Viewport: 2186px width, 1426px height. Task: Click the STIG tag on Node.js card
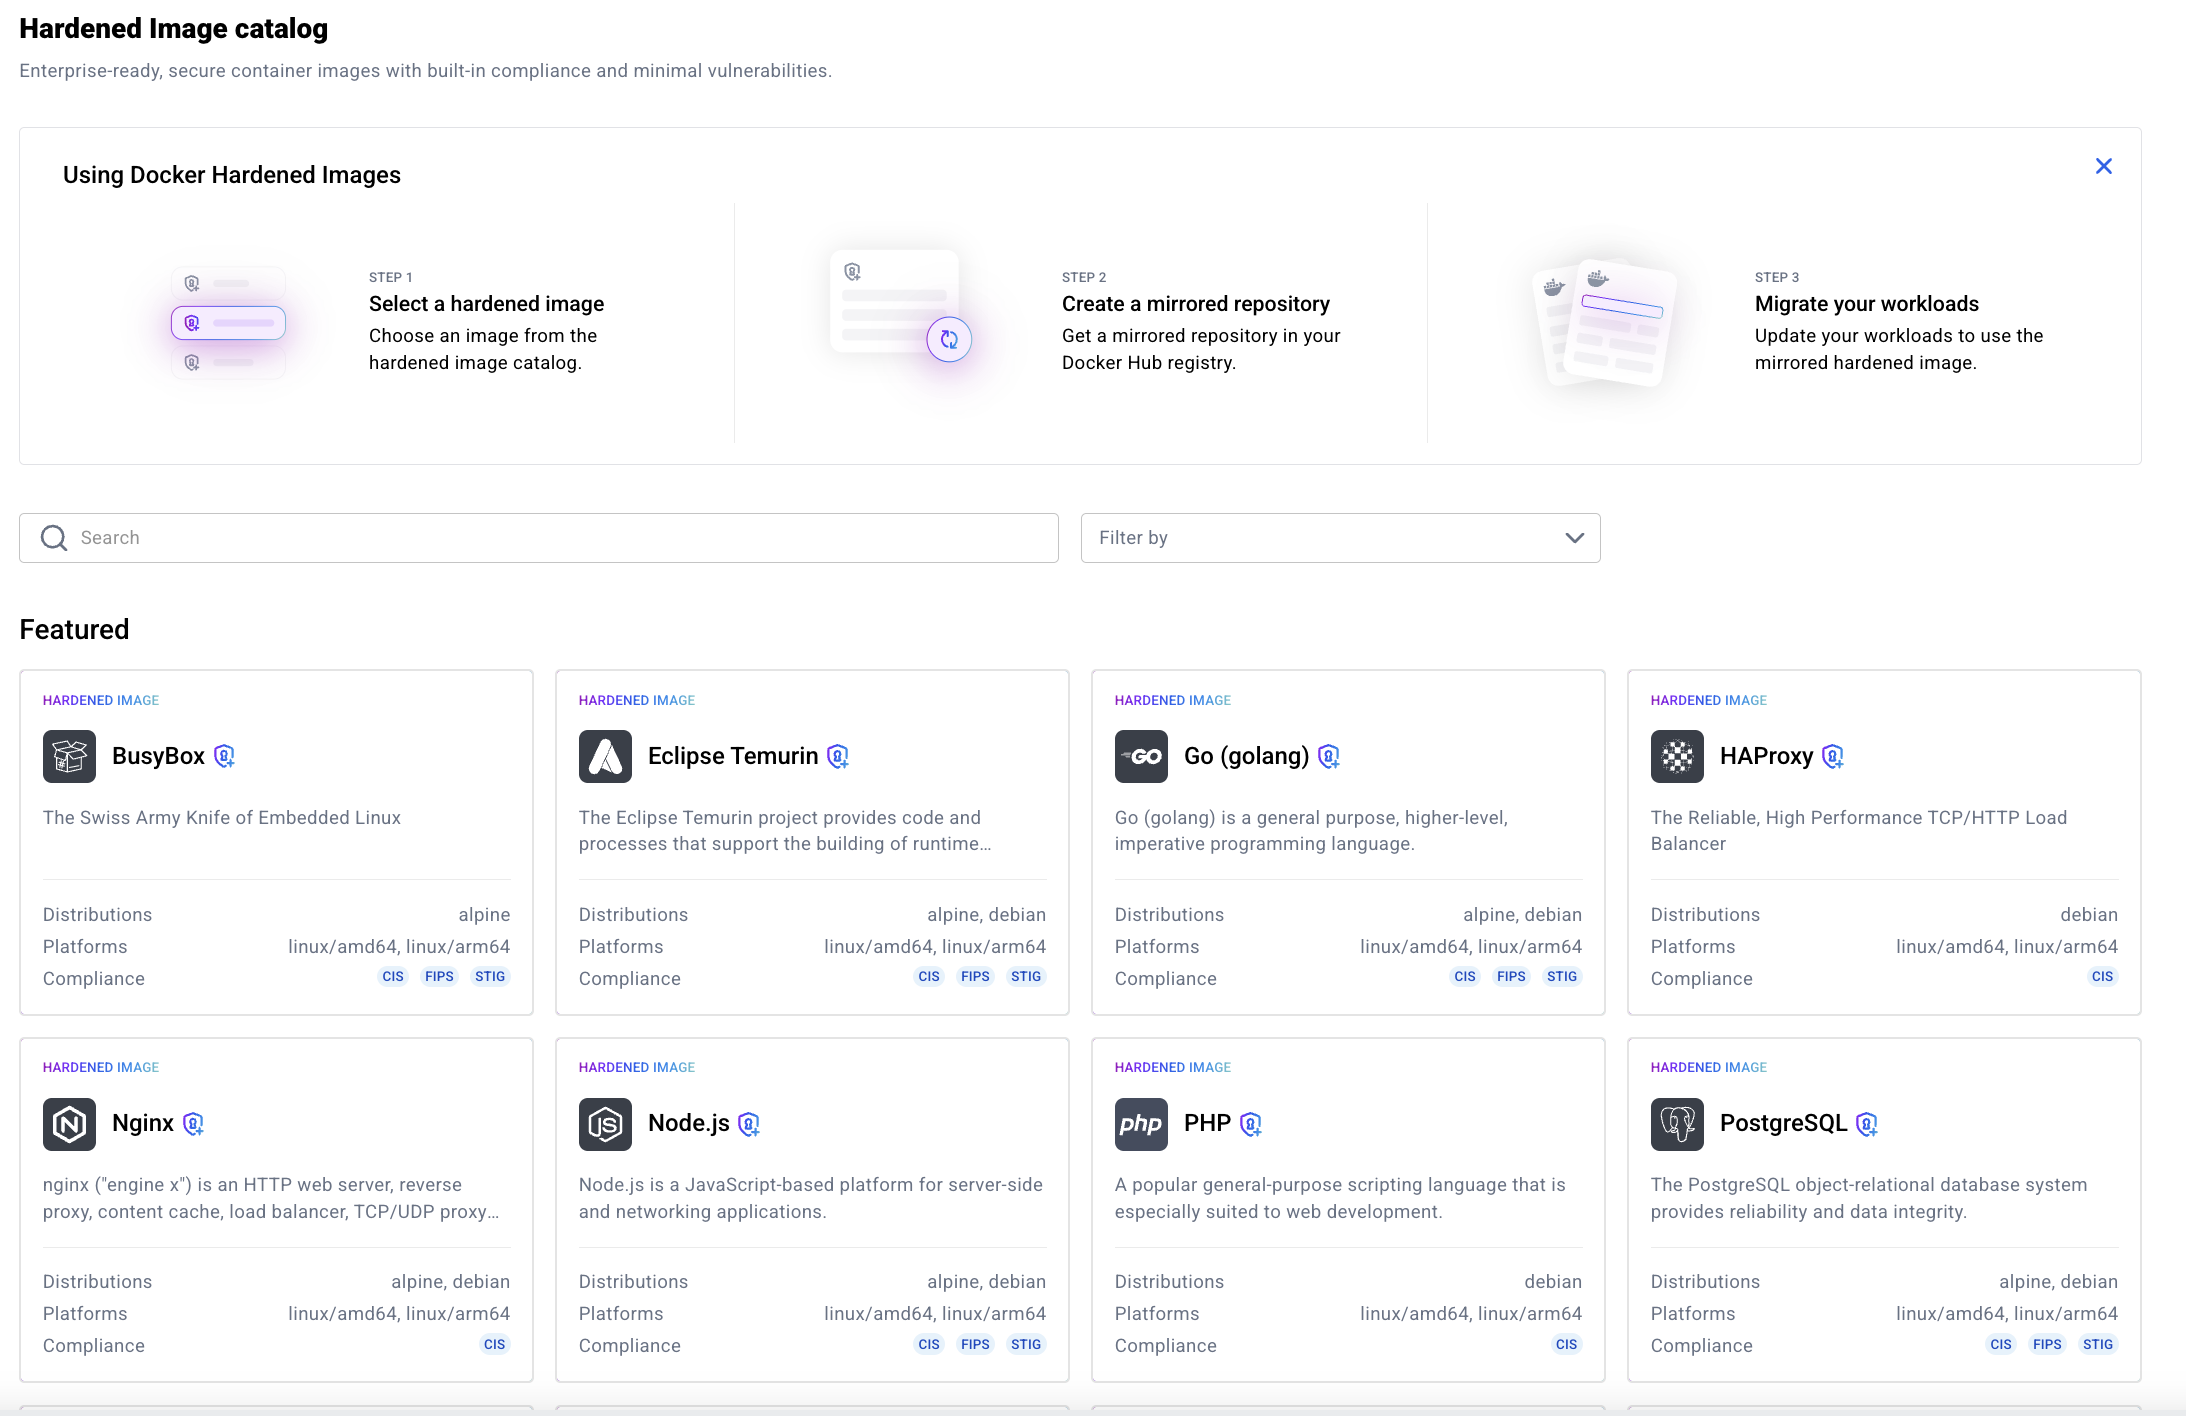click(x=1026, y=1345)
